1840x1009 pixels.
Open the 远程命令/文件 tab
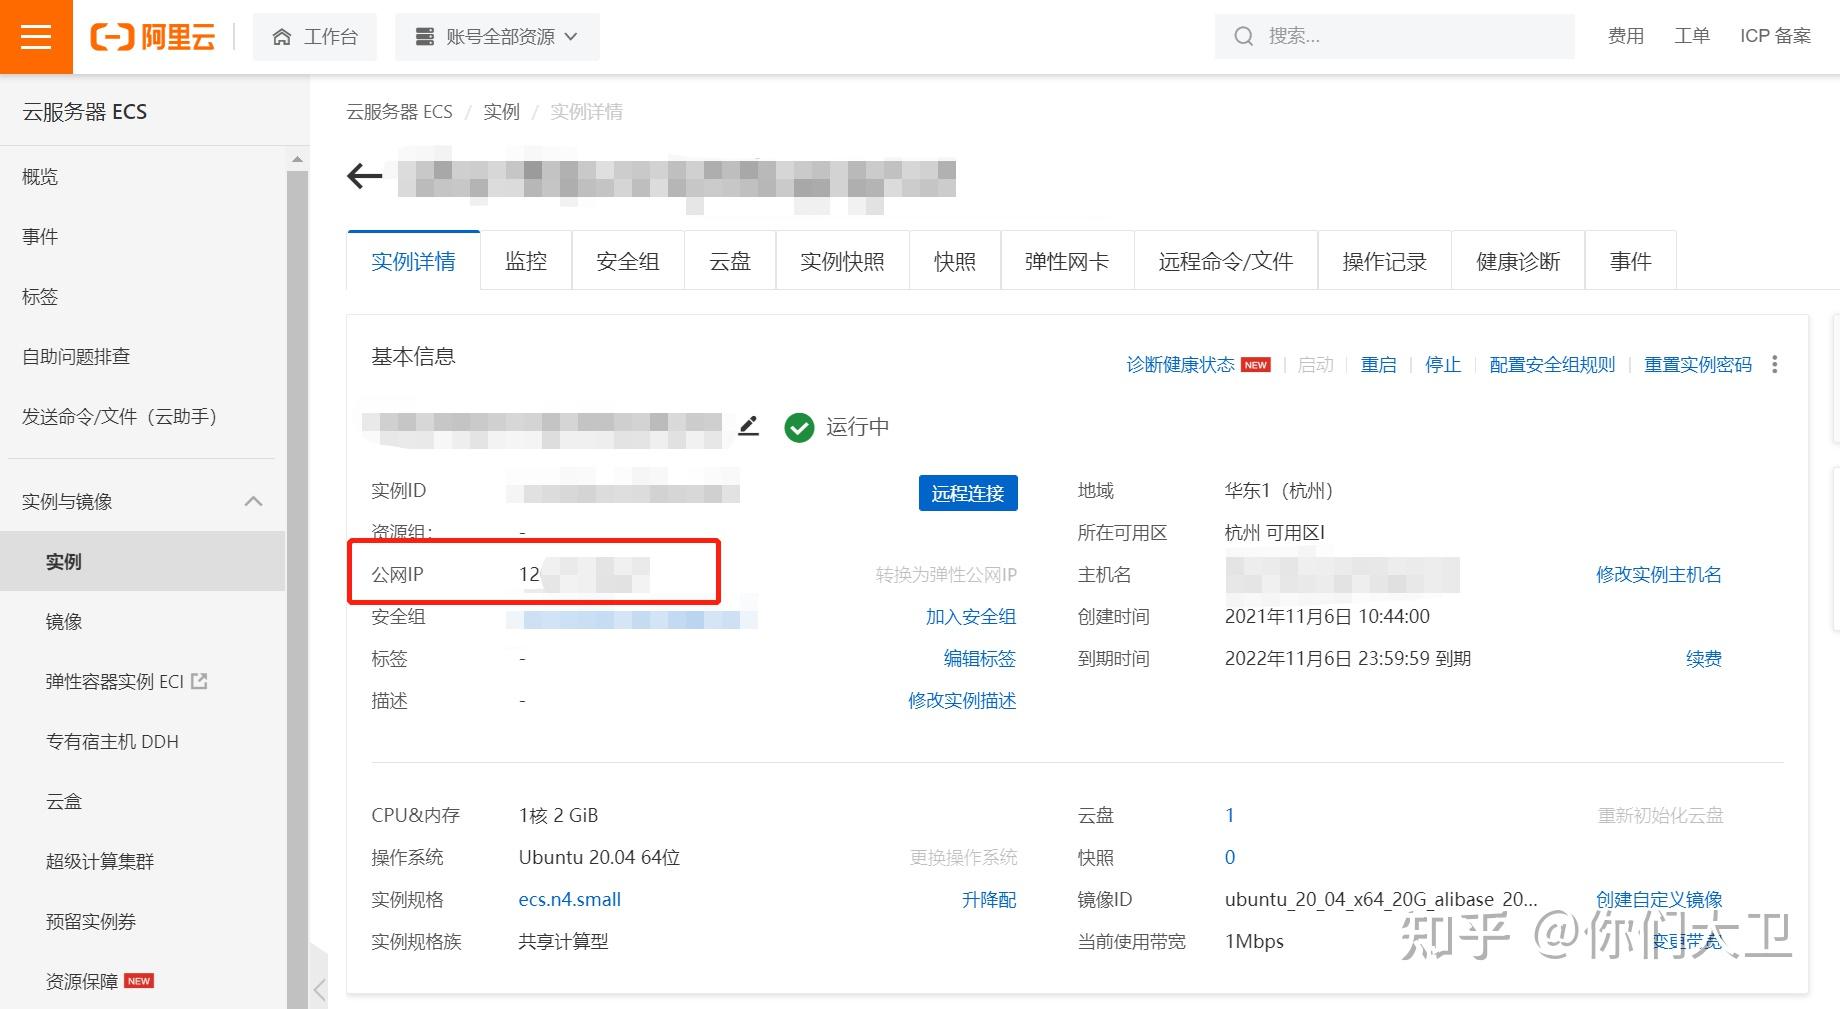pyautogui.click(x=1226, y=261)
